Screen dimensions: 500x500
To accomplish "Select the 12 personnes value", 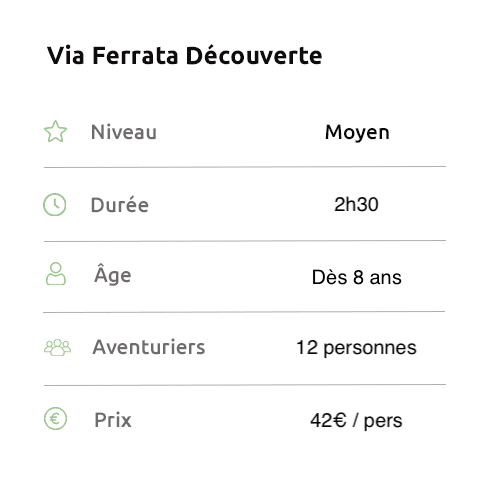I will (356, 348).
